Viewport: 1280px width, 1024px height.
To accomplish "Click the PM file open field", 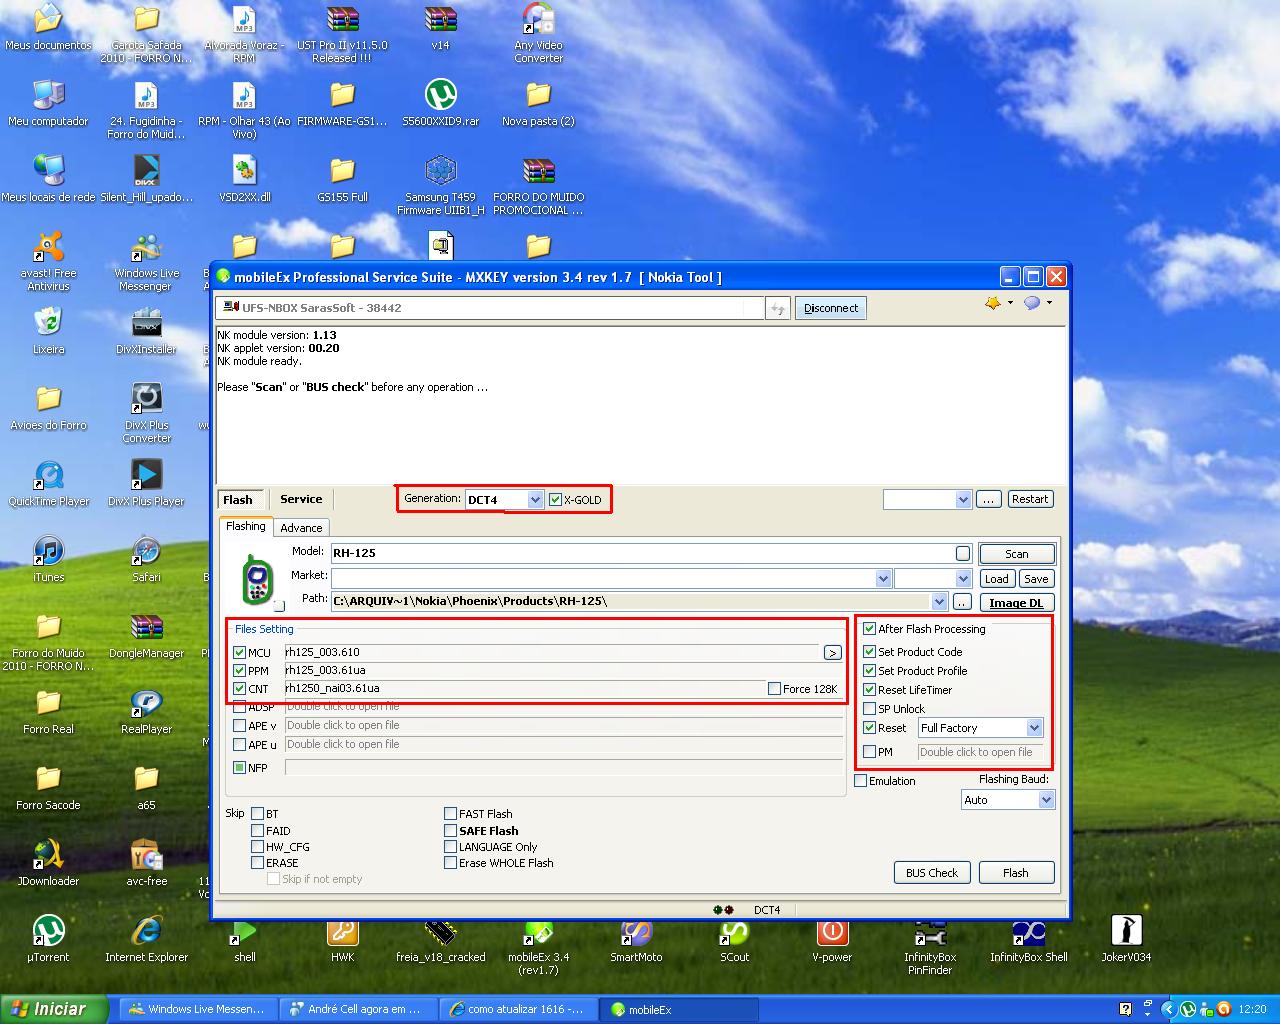I will (x=980, y=752).
